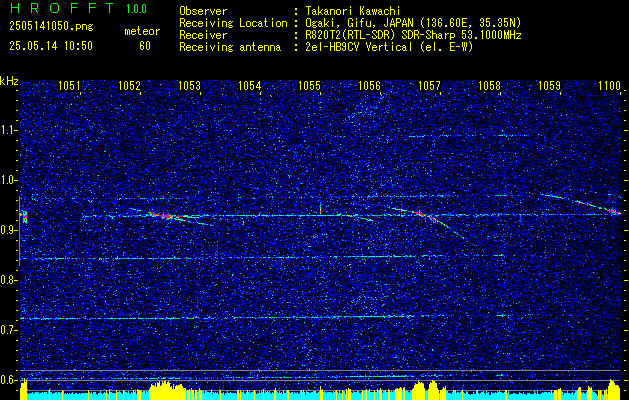This screenshot has width=629, height=400.
Task: Click the kHz axis unit label
Action: click(9, 81)
